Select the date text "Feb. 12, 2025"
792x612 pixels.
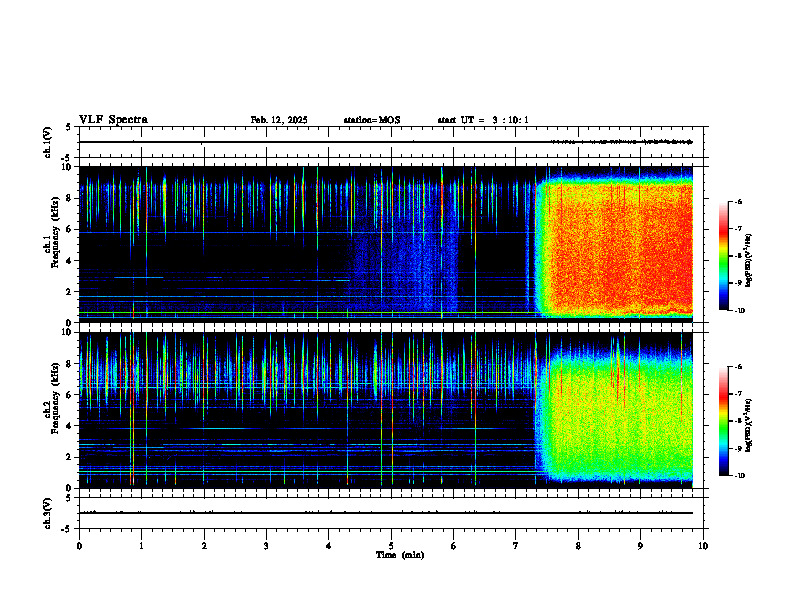pos(279,120)
